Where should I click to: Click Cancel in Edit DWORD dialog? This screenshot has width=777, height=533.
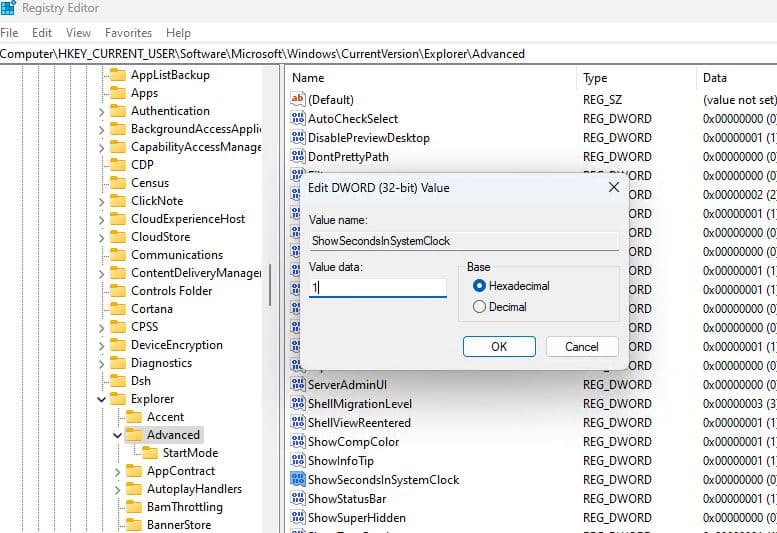582,347
